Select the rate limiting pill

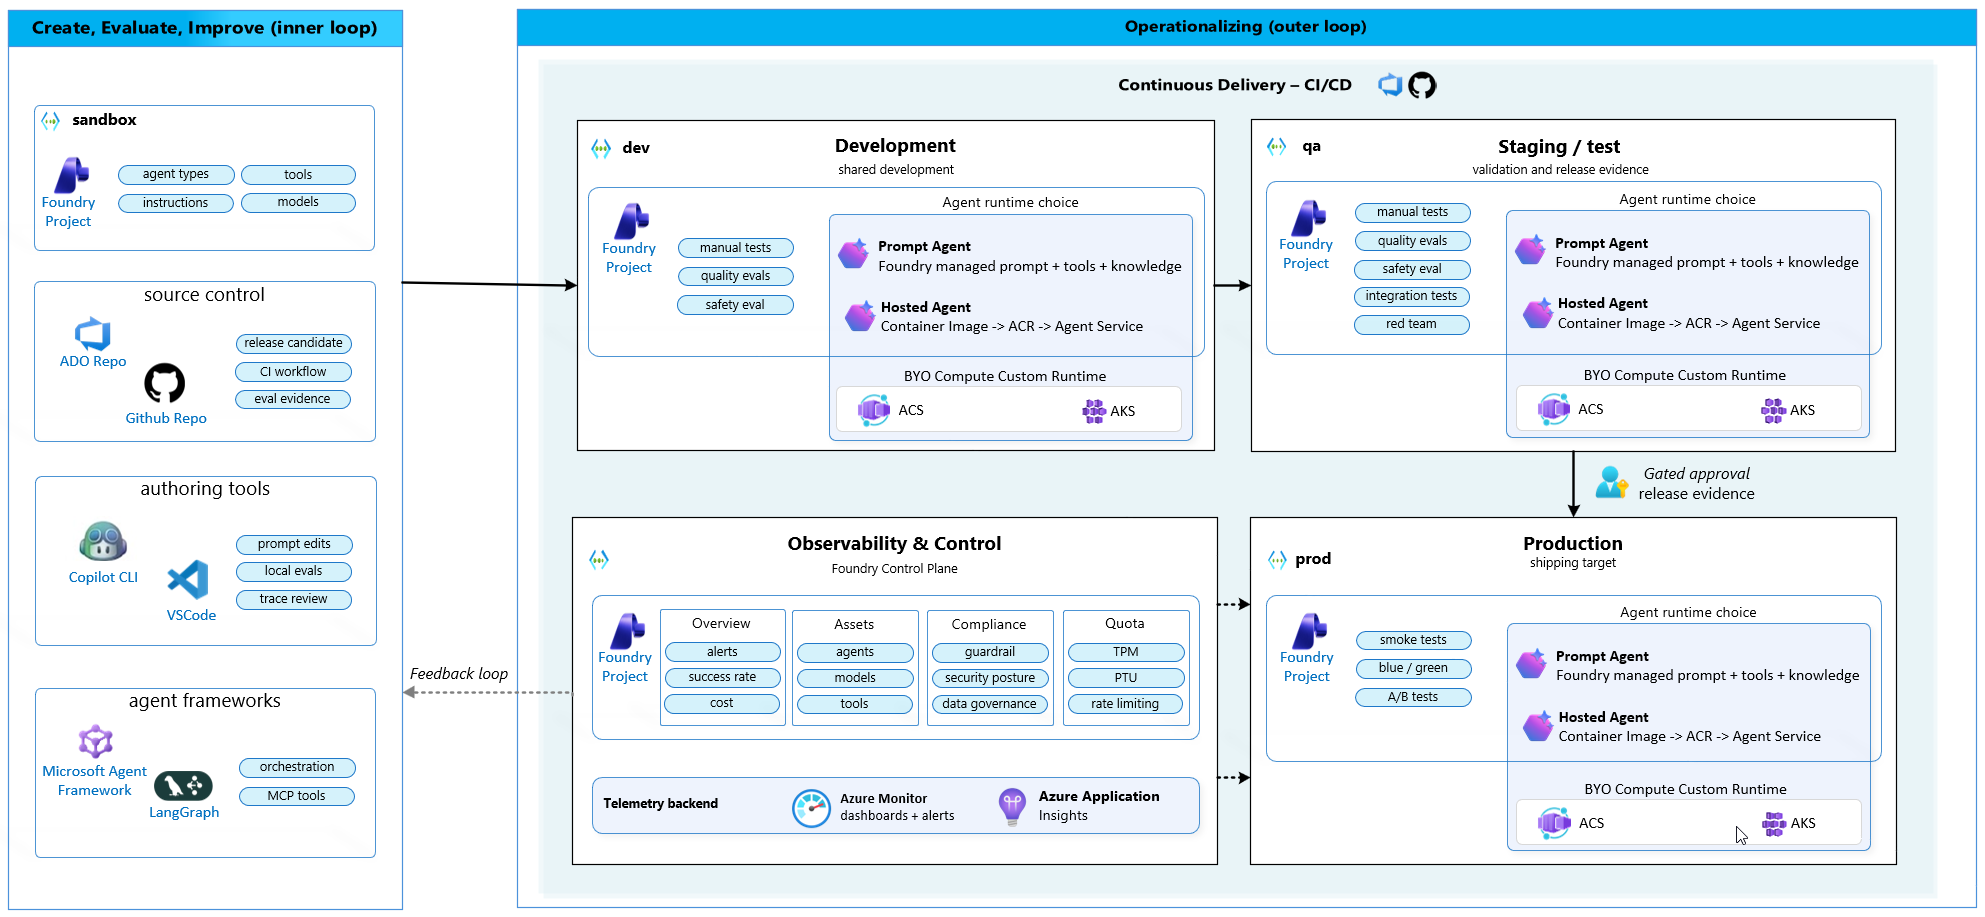click(x=1126, y=704)
